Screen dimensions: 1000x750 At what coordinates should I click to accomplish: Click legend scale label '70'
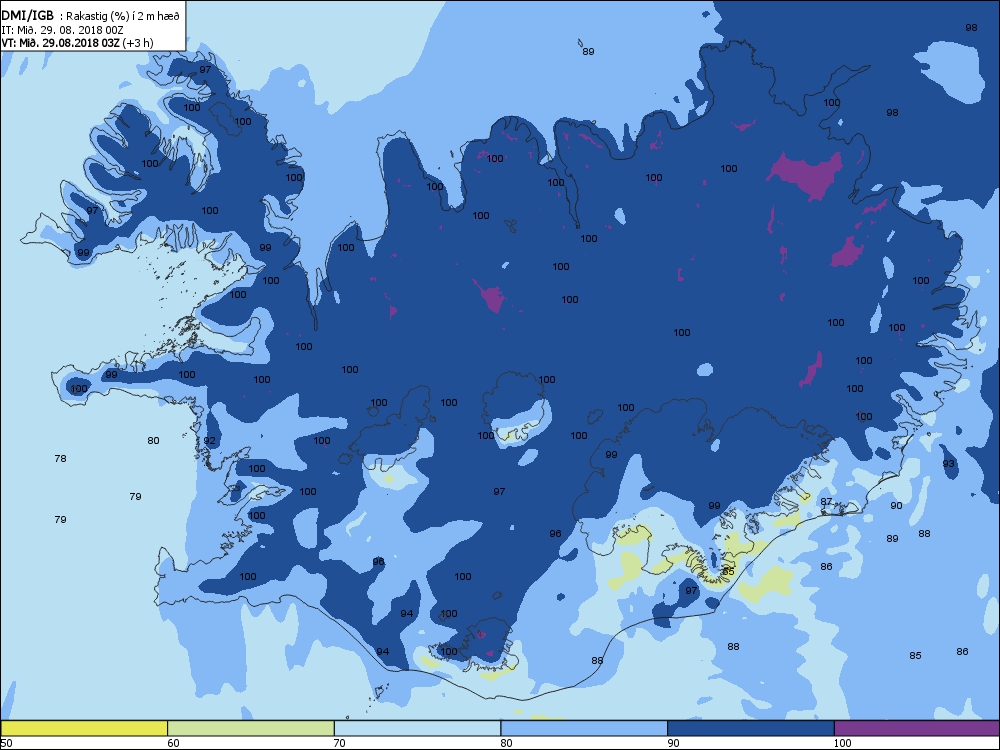point(340,742)
